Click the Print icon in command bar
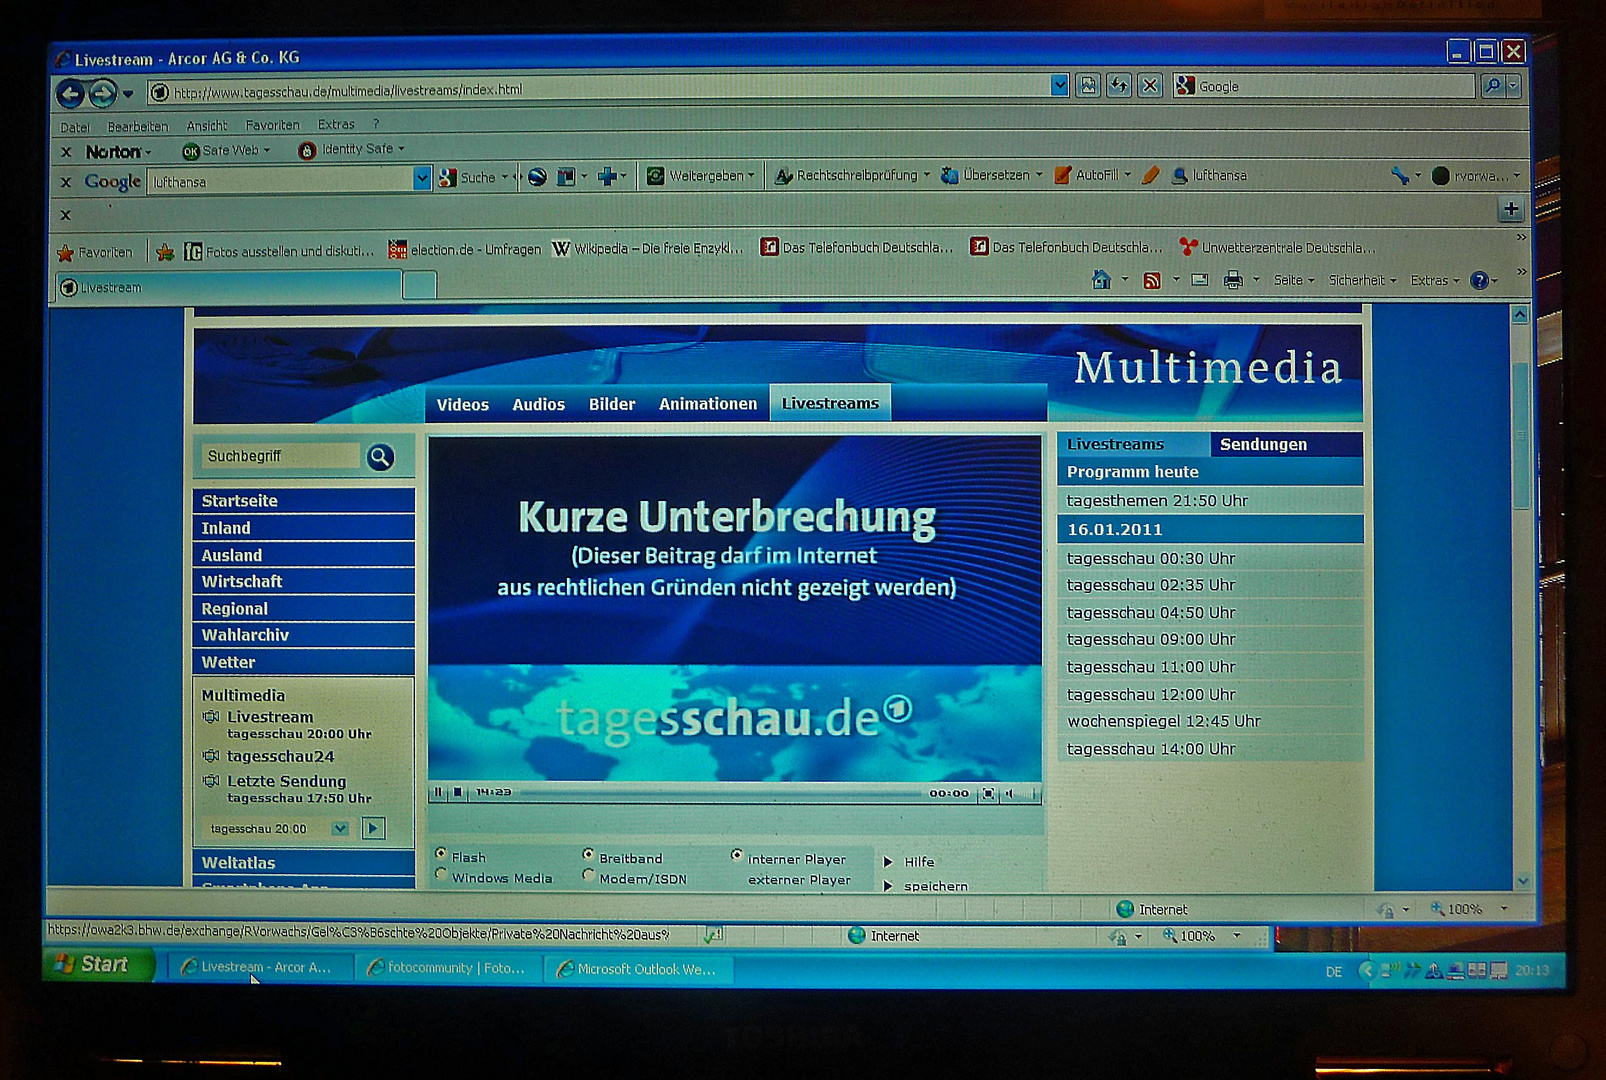This screenshot has width=1606, height=1080. coord(1233,280)
